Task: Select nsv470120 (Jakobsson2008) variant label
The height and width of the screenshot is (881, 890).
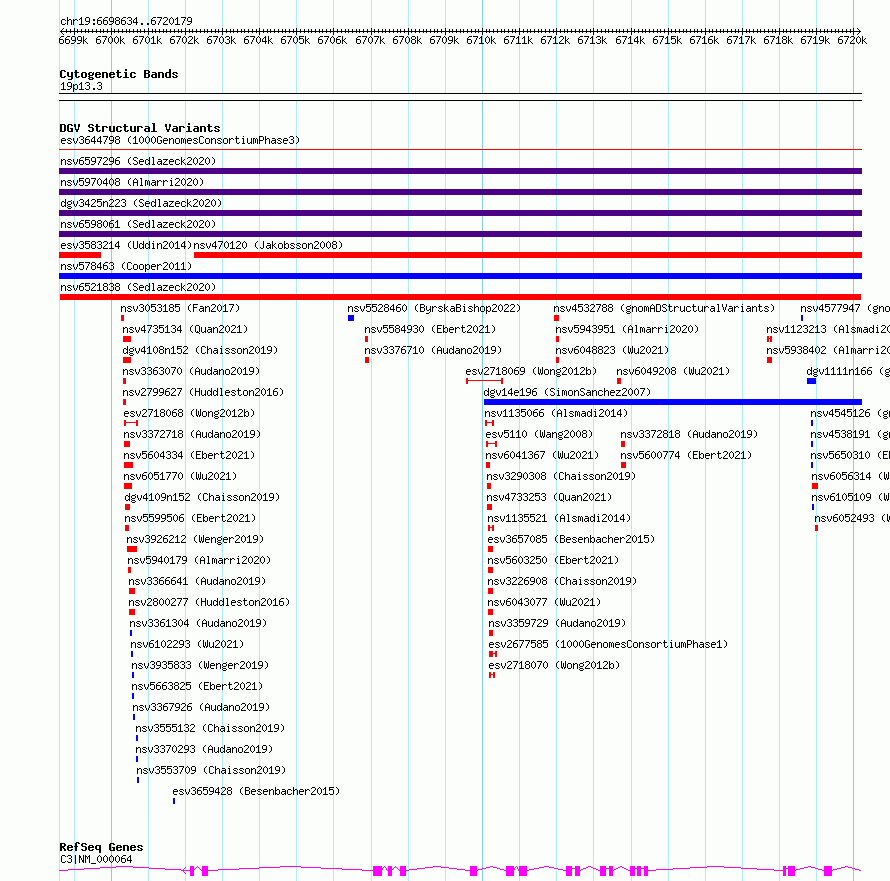Action: 268,245
